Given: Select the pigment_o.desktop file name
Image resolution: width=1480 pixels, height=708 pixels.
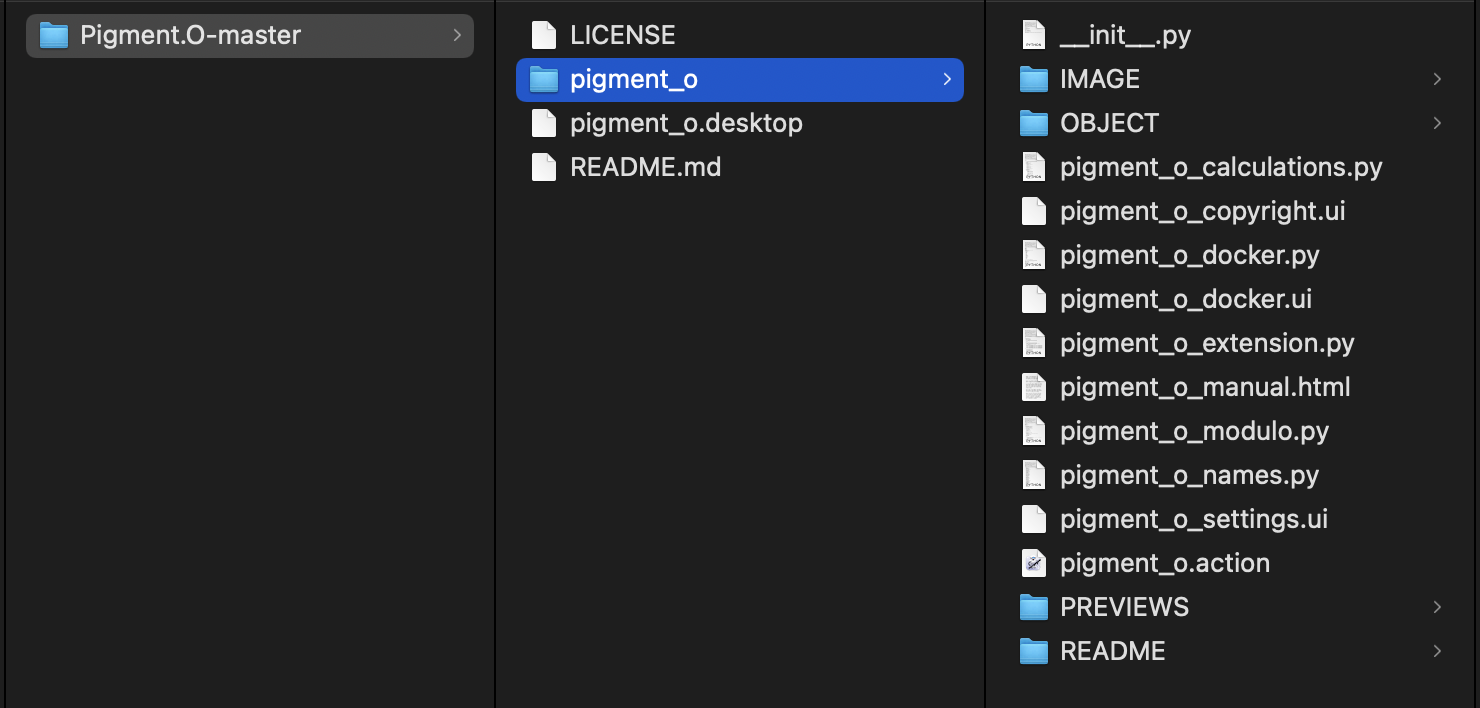Looking at the screenshot, I should (686, 123).
